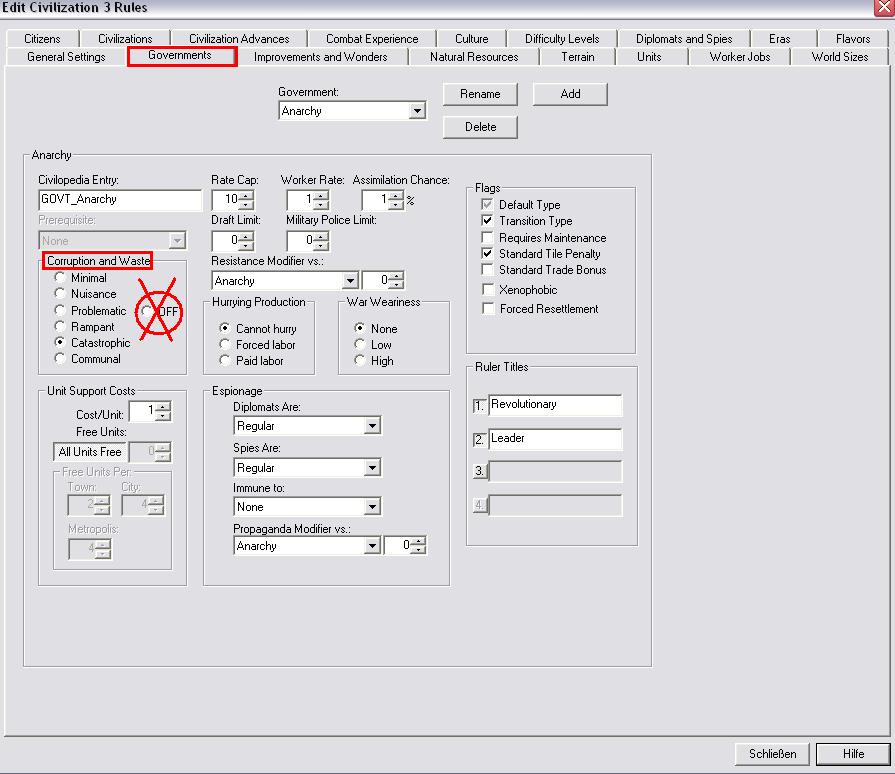Viewport: 895px width, 774px height.
Task: Switch to the Improvements and Wonders tab
Action: [x=320, y=57]
